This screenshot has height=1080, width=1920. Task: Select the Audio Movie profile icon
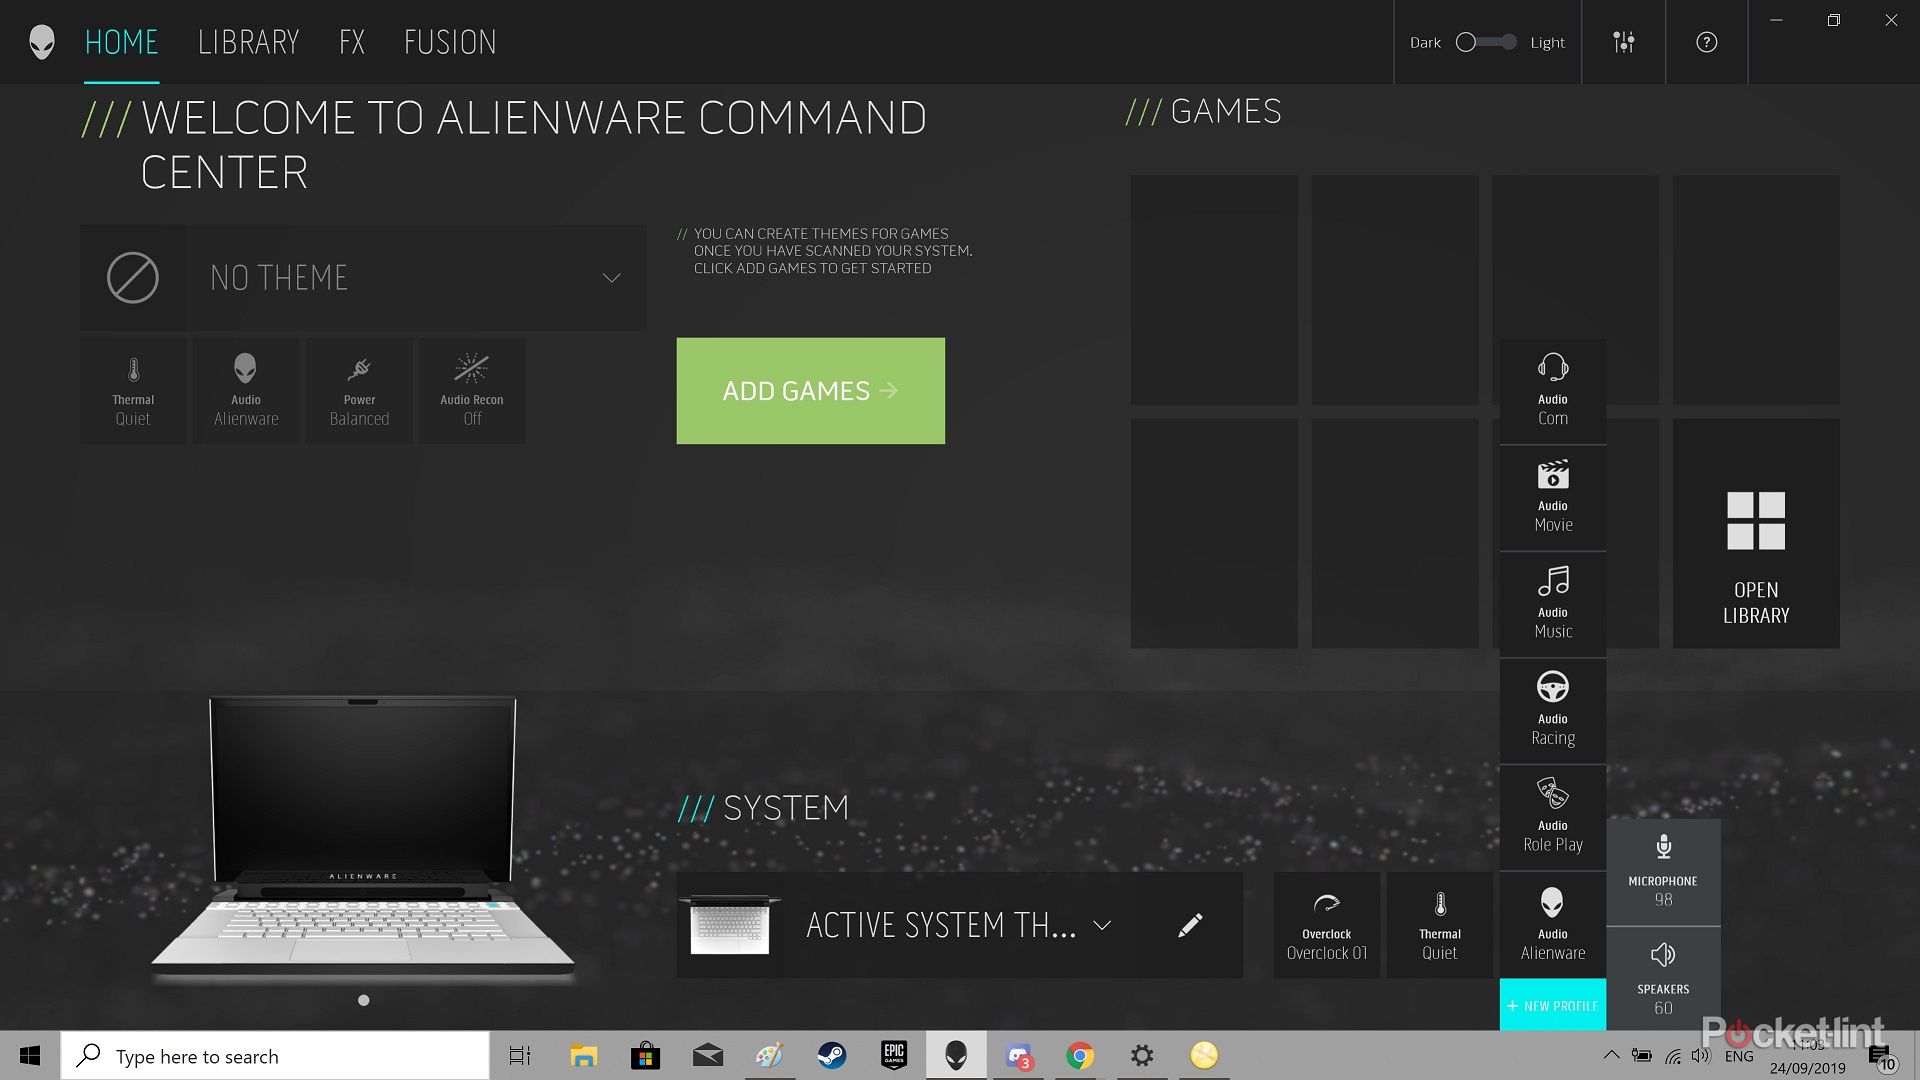(1552, 495)
